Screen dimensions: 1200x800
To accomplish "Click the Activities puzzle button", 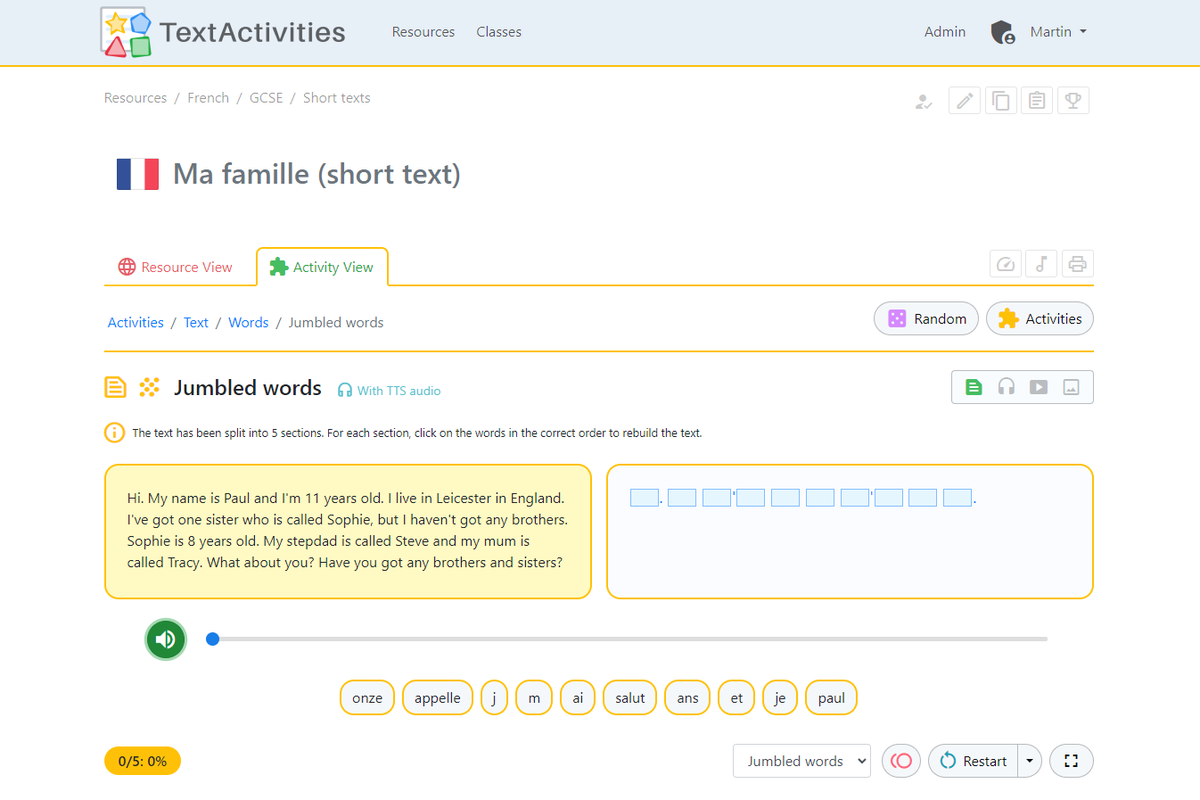I will [1040, 319].
